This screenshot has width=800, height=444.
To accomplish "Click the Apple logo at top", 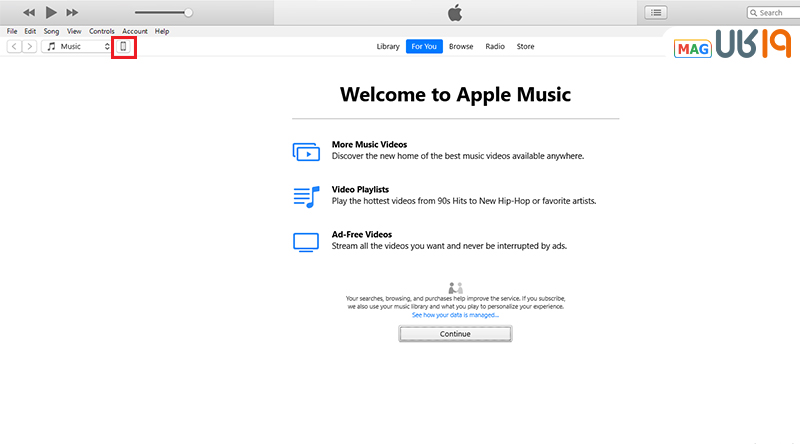I will (455, 12).
